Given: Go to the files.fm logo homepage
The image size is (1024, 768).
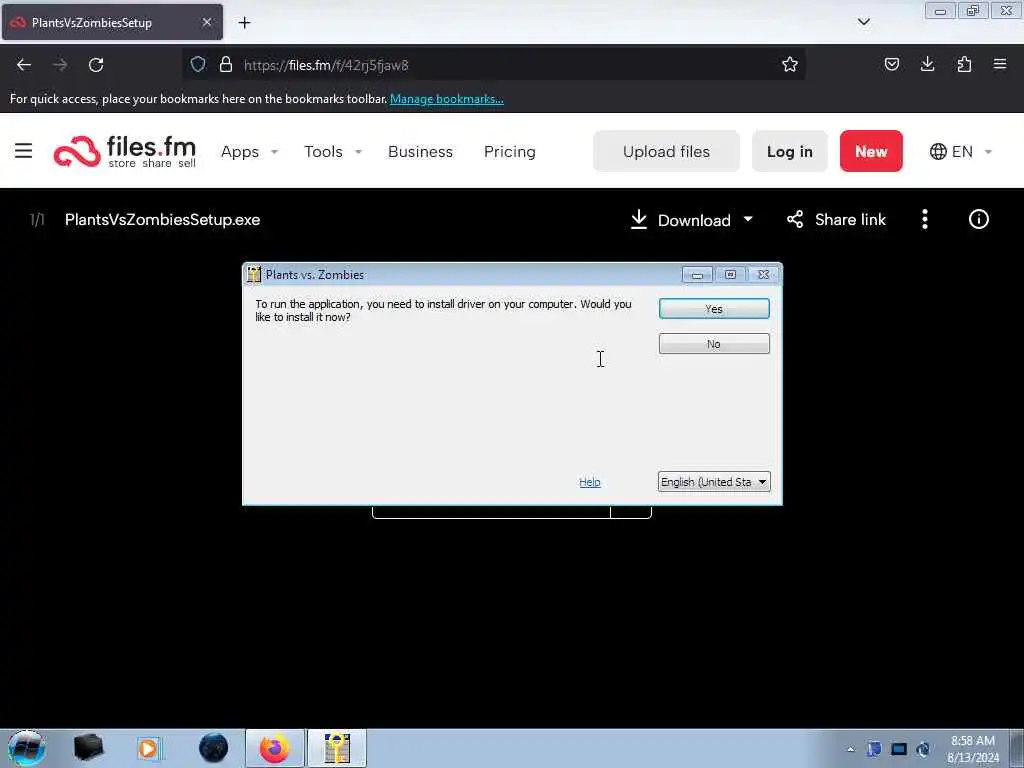Looking at the screenshot, I should point(125,152).
